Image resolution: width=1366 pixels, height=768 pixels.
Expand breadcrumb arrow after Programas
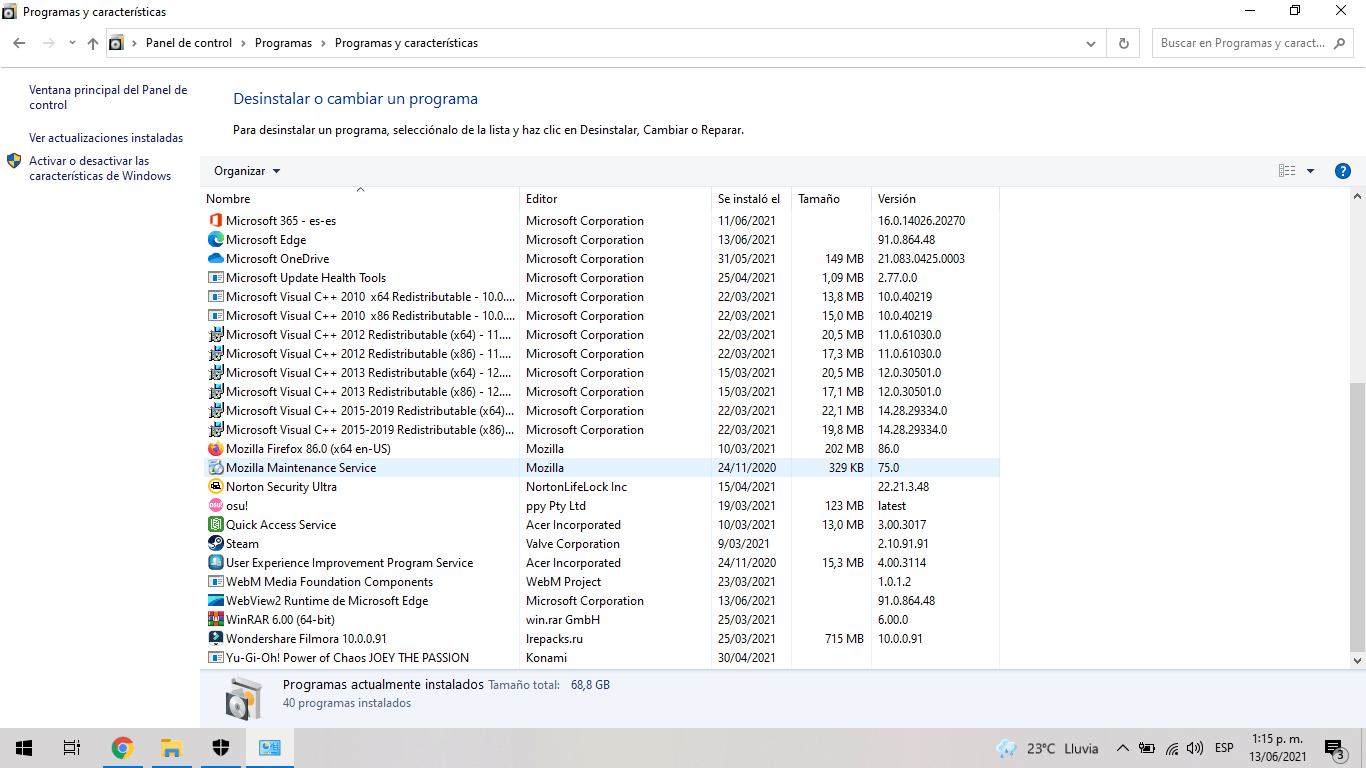pyautogui.click(x=323, y=43)
